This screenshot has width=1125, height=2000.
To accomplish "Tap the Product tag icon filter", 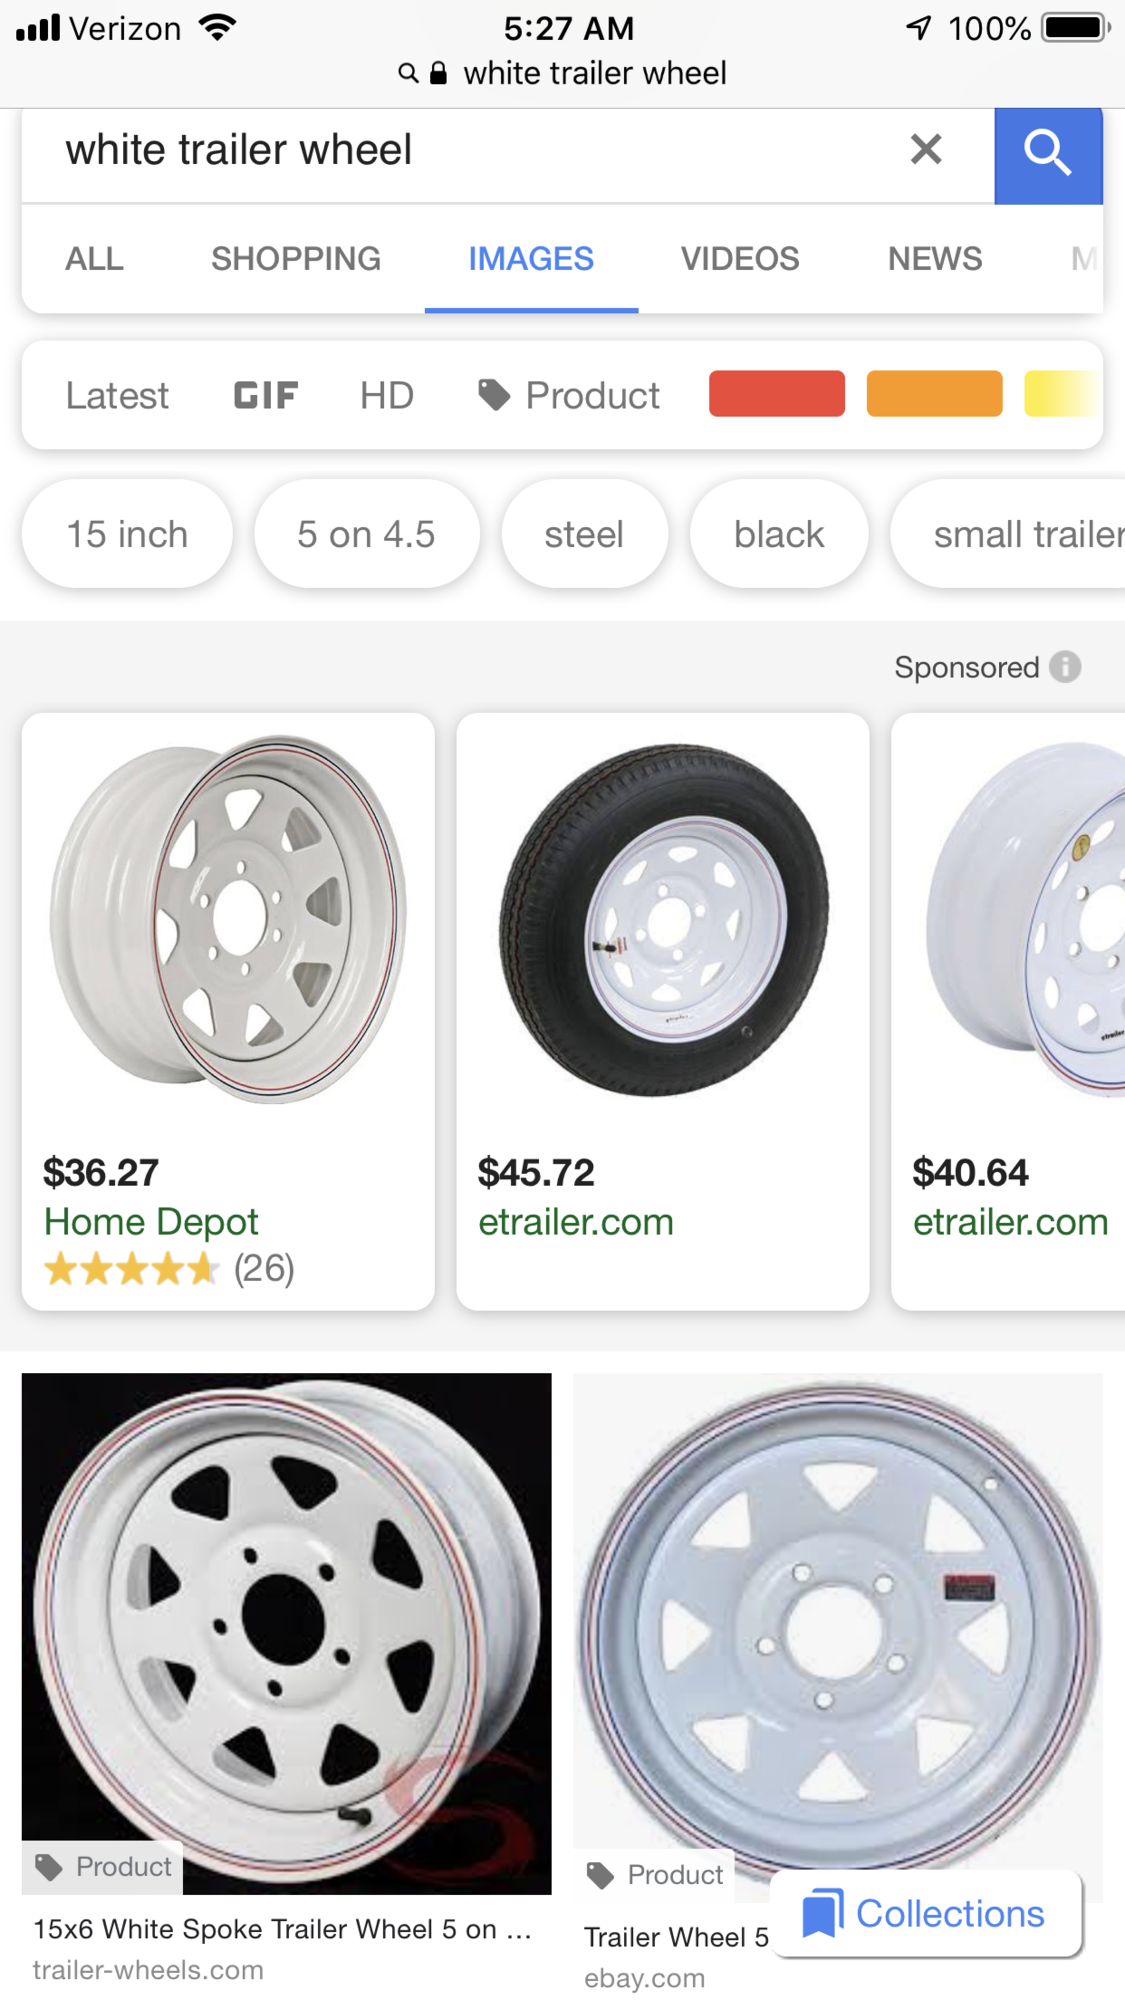I will (x=493, y=395).
